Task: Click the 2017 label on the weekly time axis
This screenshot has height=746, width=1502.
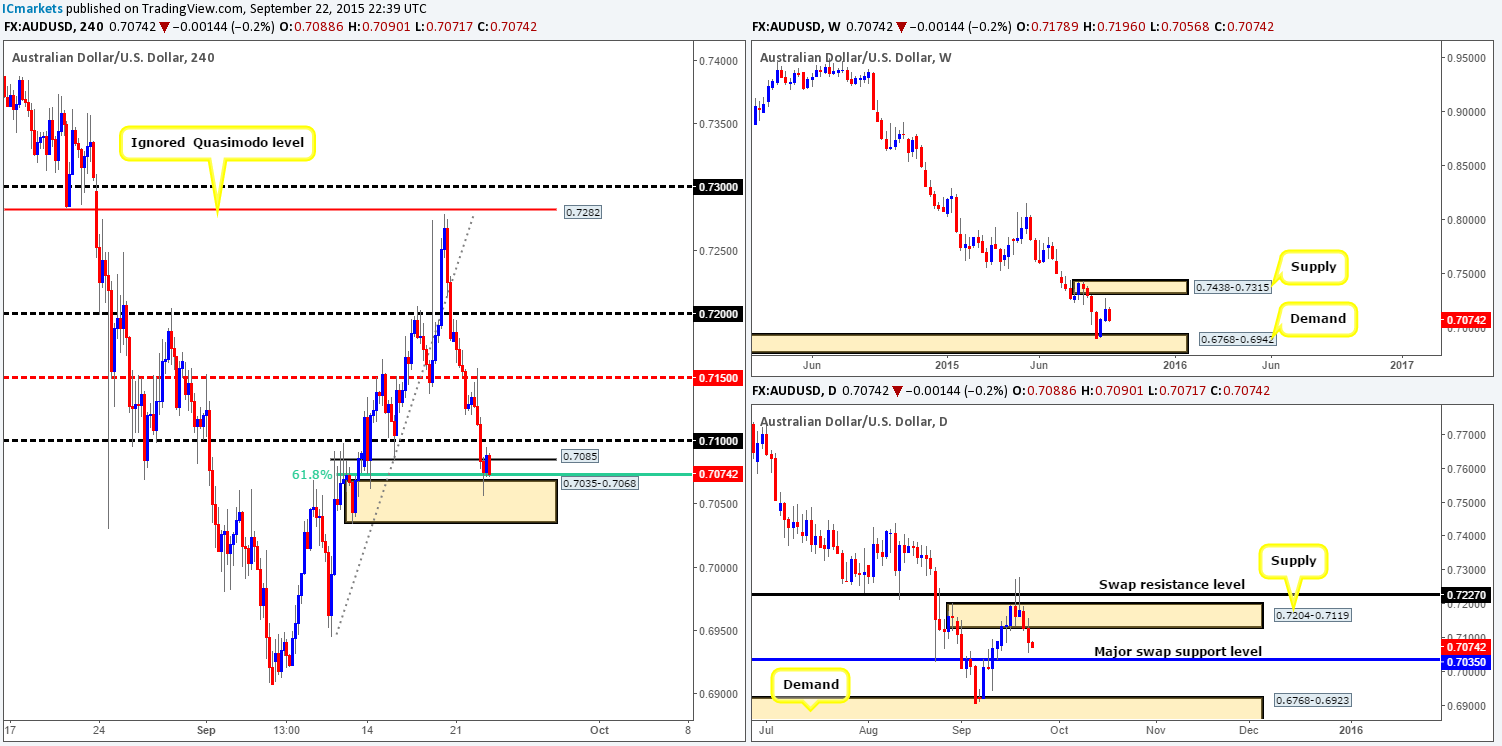Action: pyautogui.click(x=1401, y=365)
